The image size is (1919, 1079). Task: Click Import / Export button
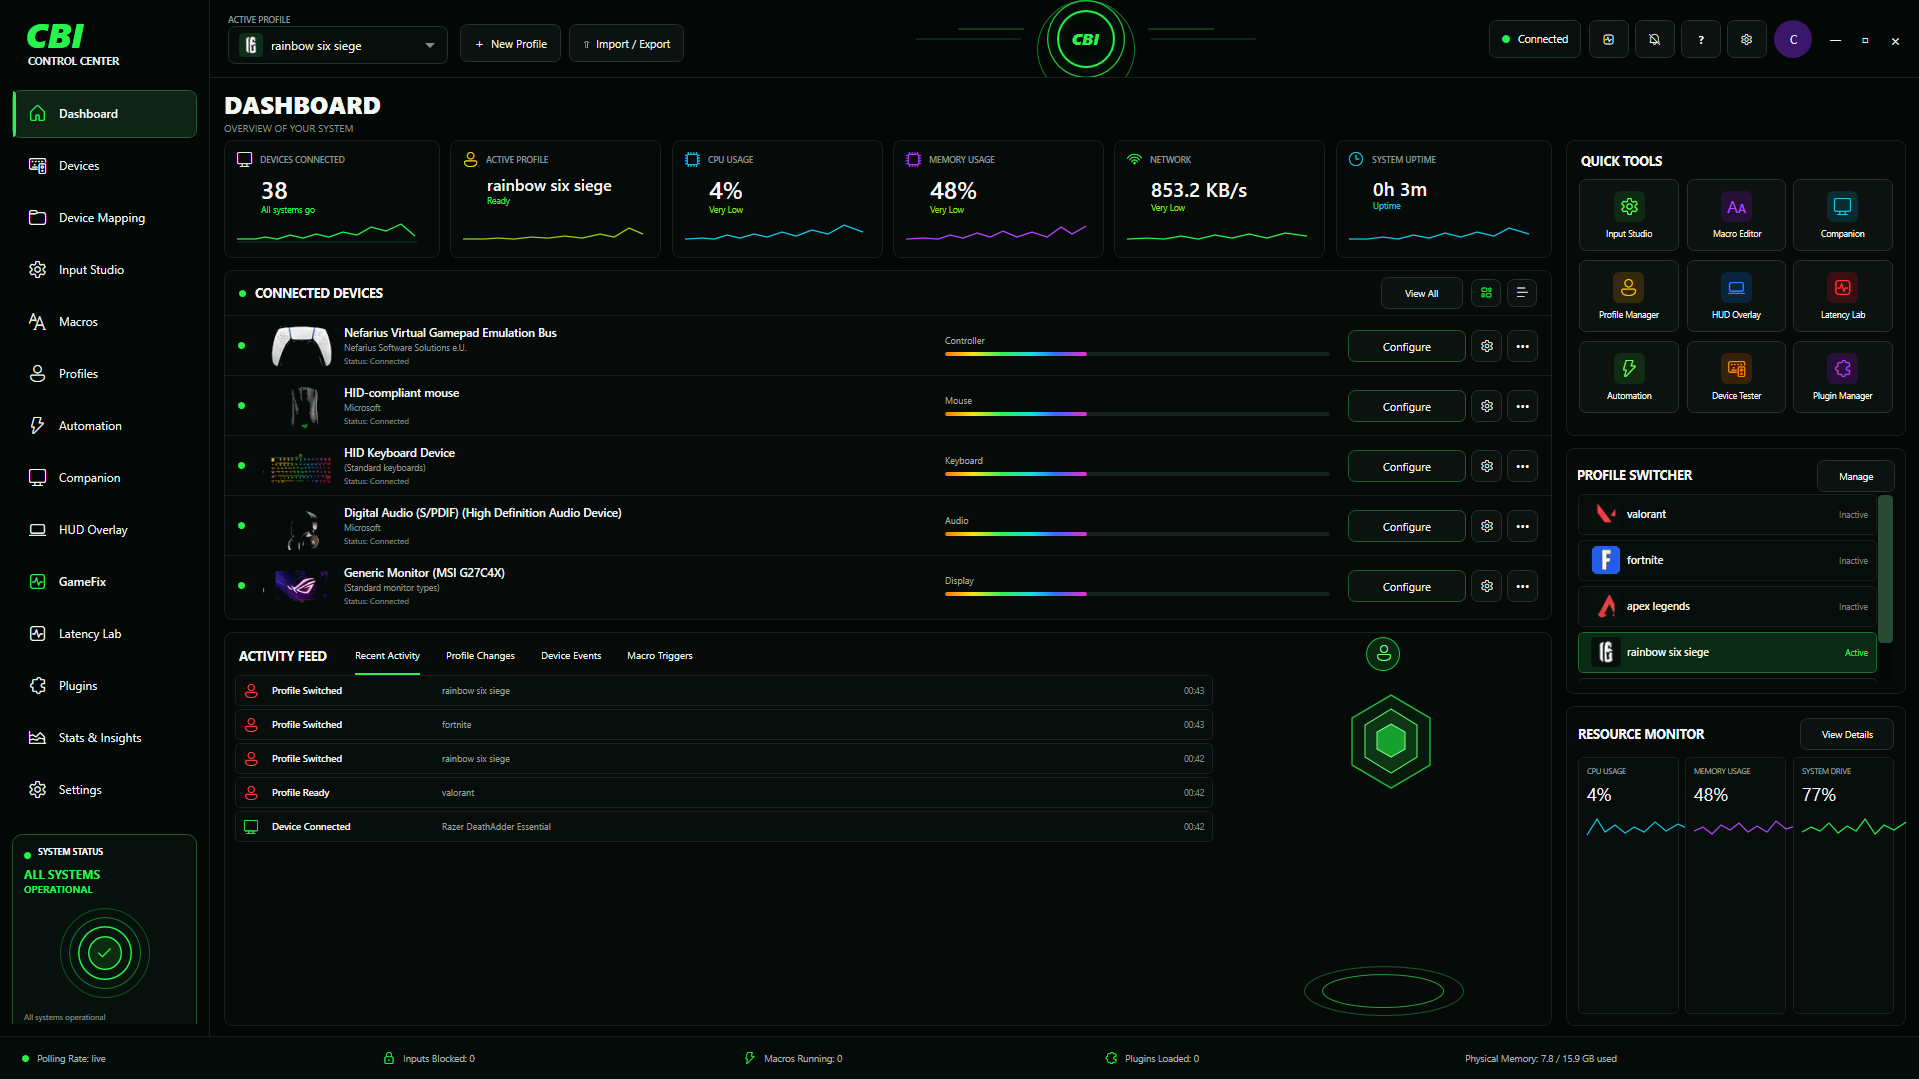tap(626, 44)
